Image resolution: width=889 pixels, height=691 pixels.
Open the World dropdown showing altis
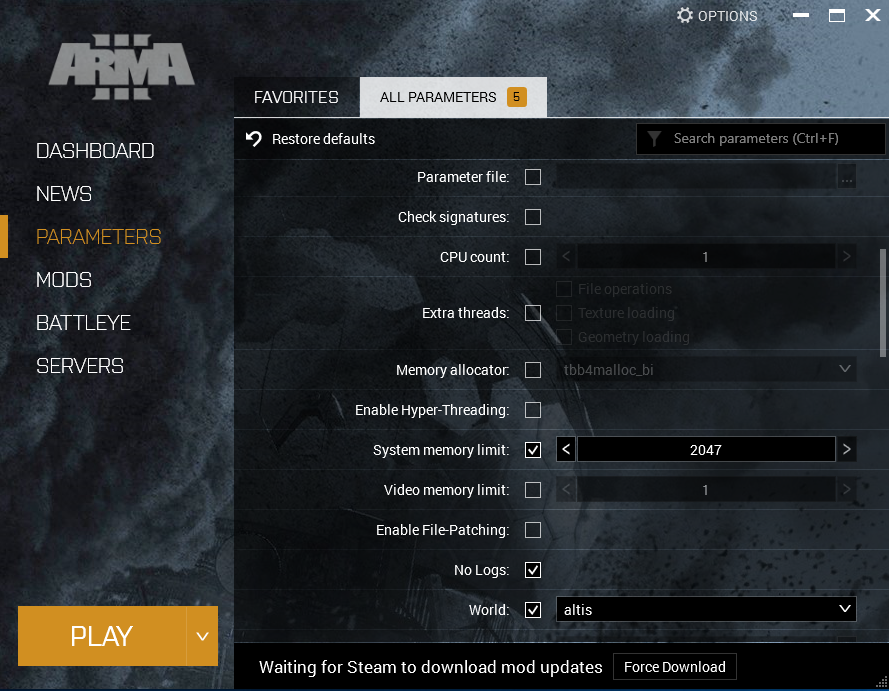[706, 609]
